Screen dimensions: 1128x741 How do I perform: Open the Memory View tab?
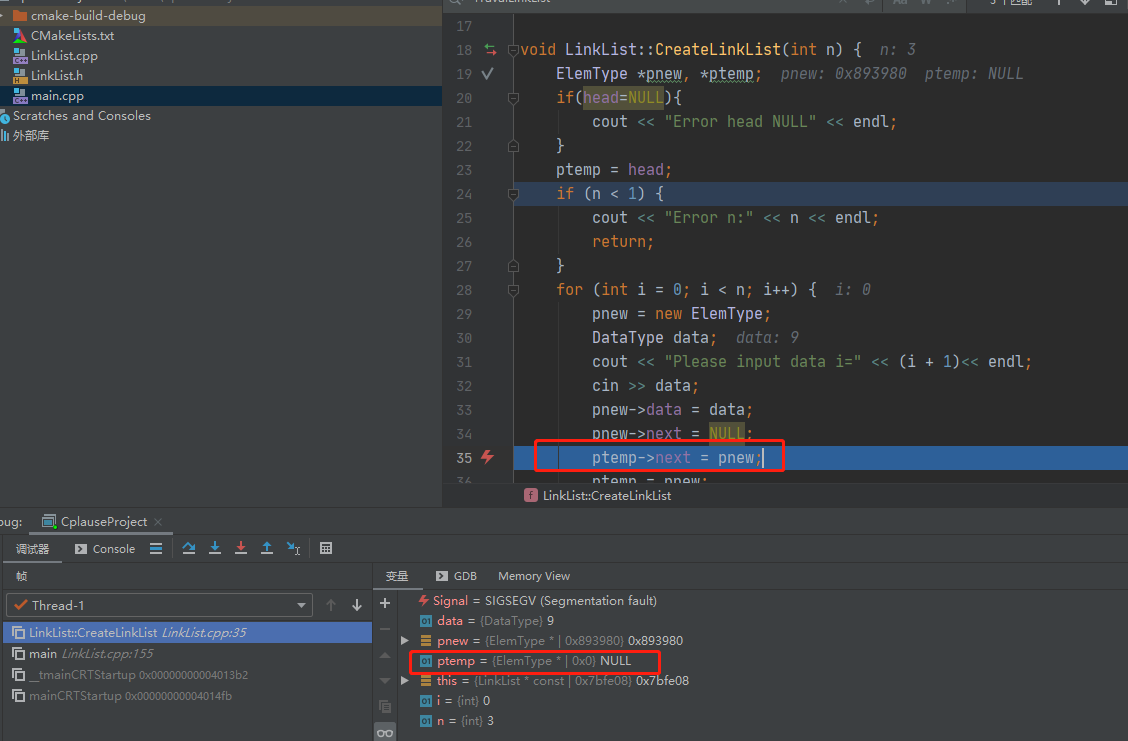pos(534,576)
